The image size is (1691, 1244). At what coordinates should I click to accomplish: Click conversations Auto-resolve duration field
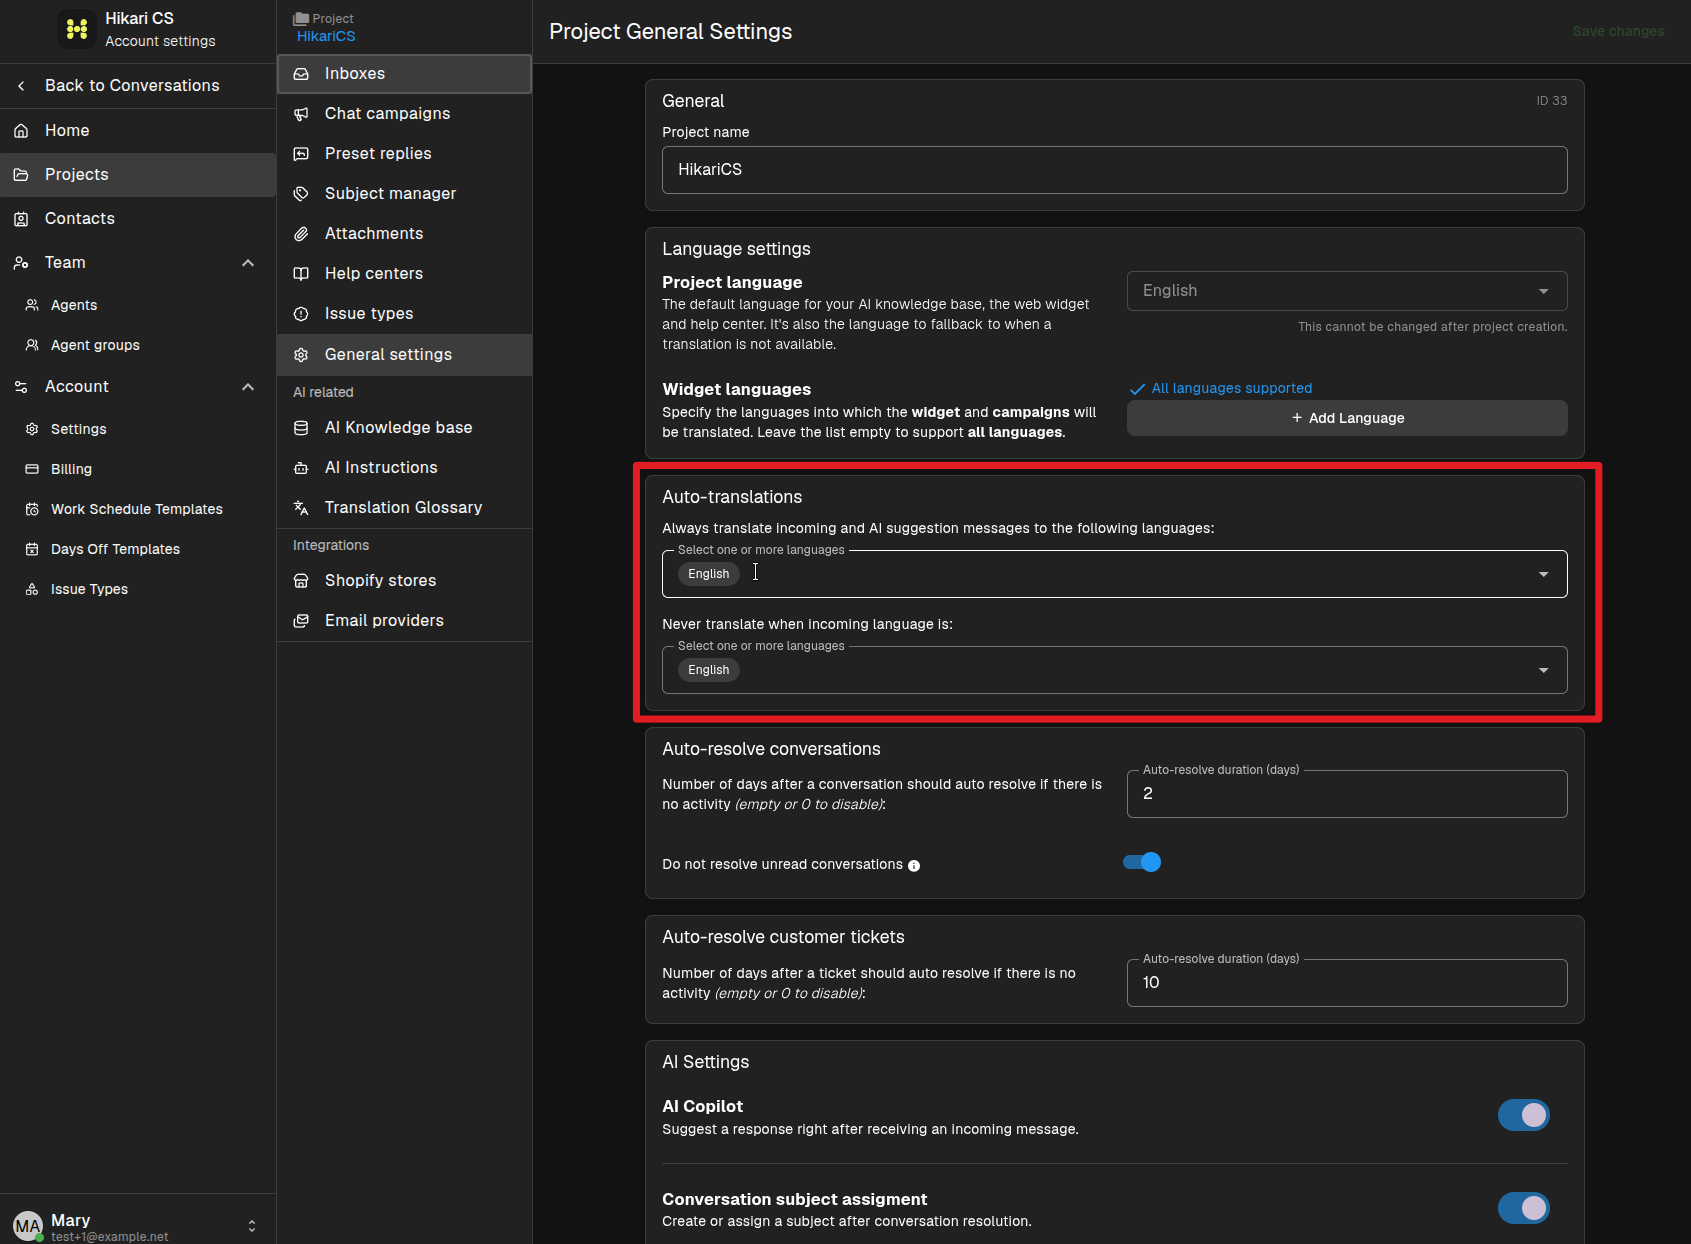coord(1347,794)
